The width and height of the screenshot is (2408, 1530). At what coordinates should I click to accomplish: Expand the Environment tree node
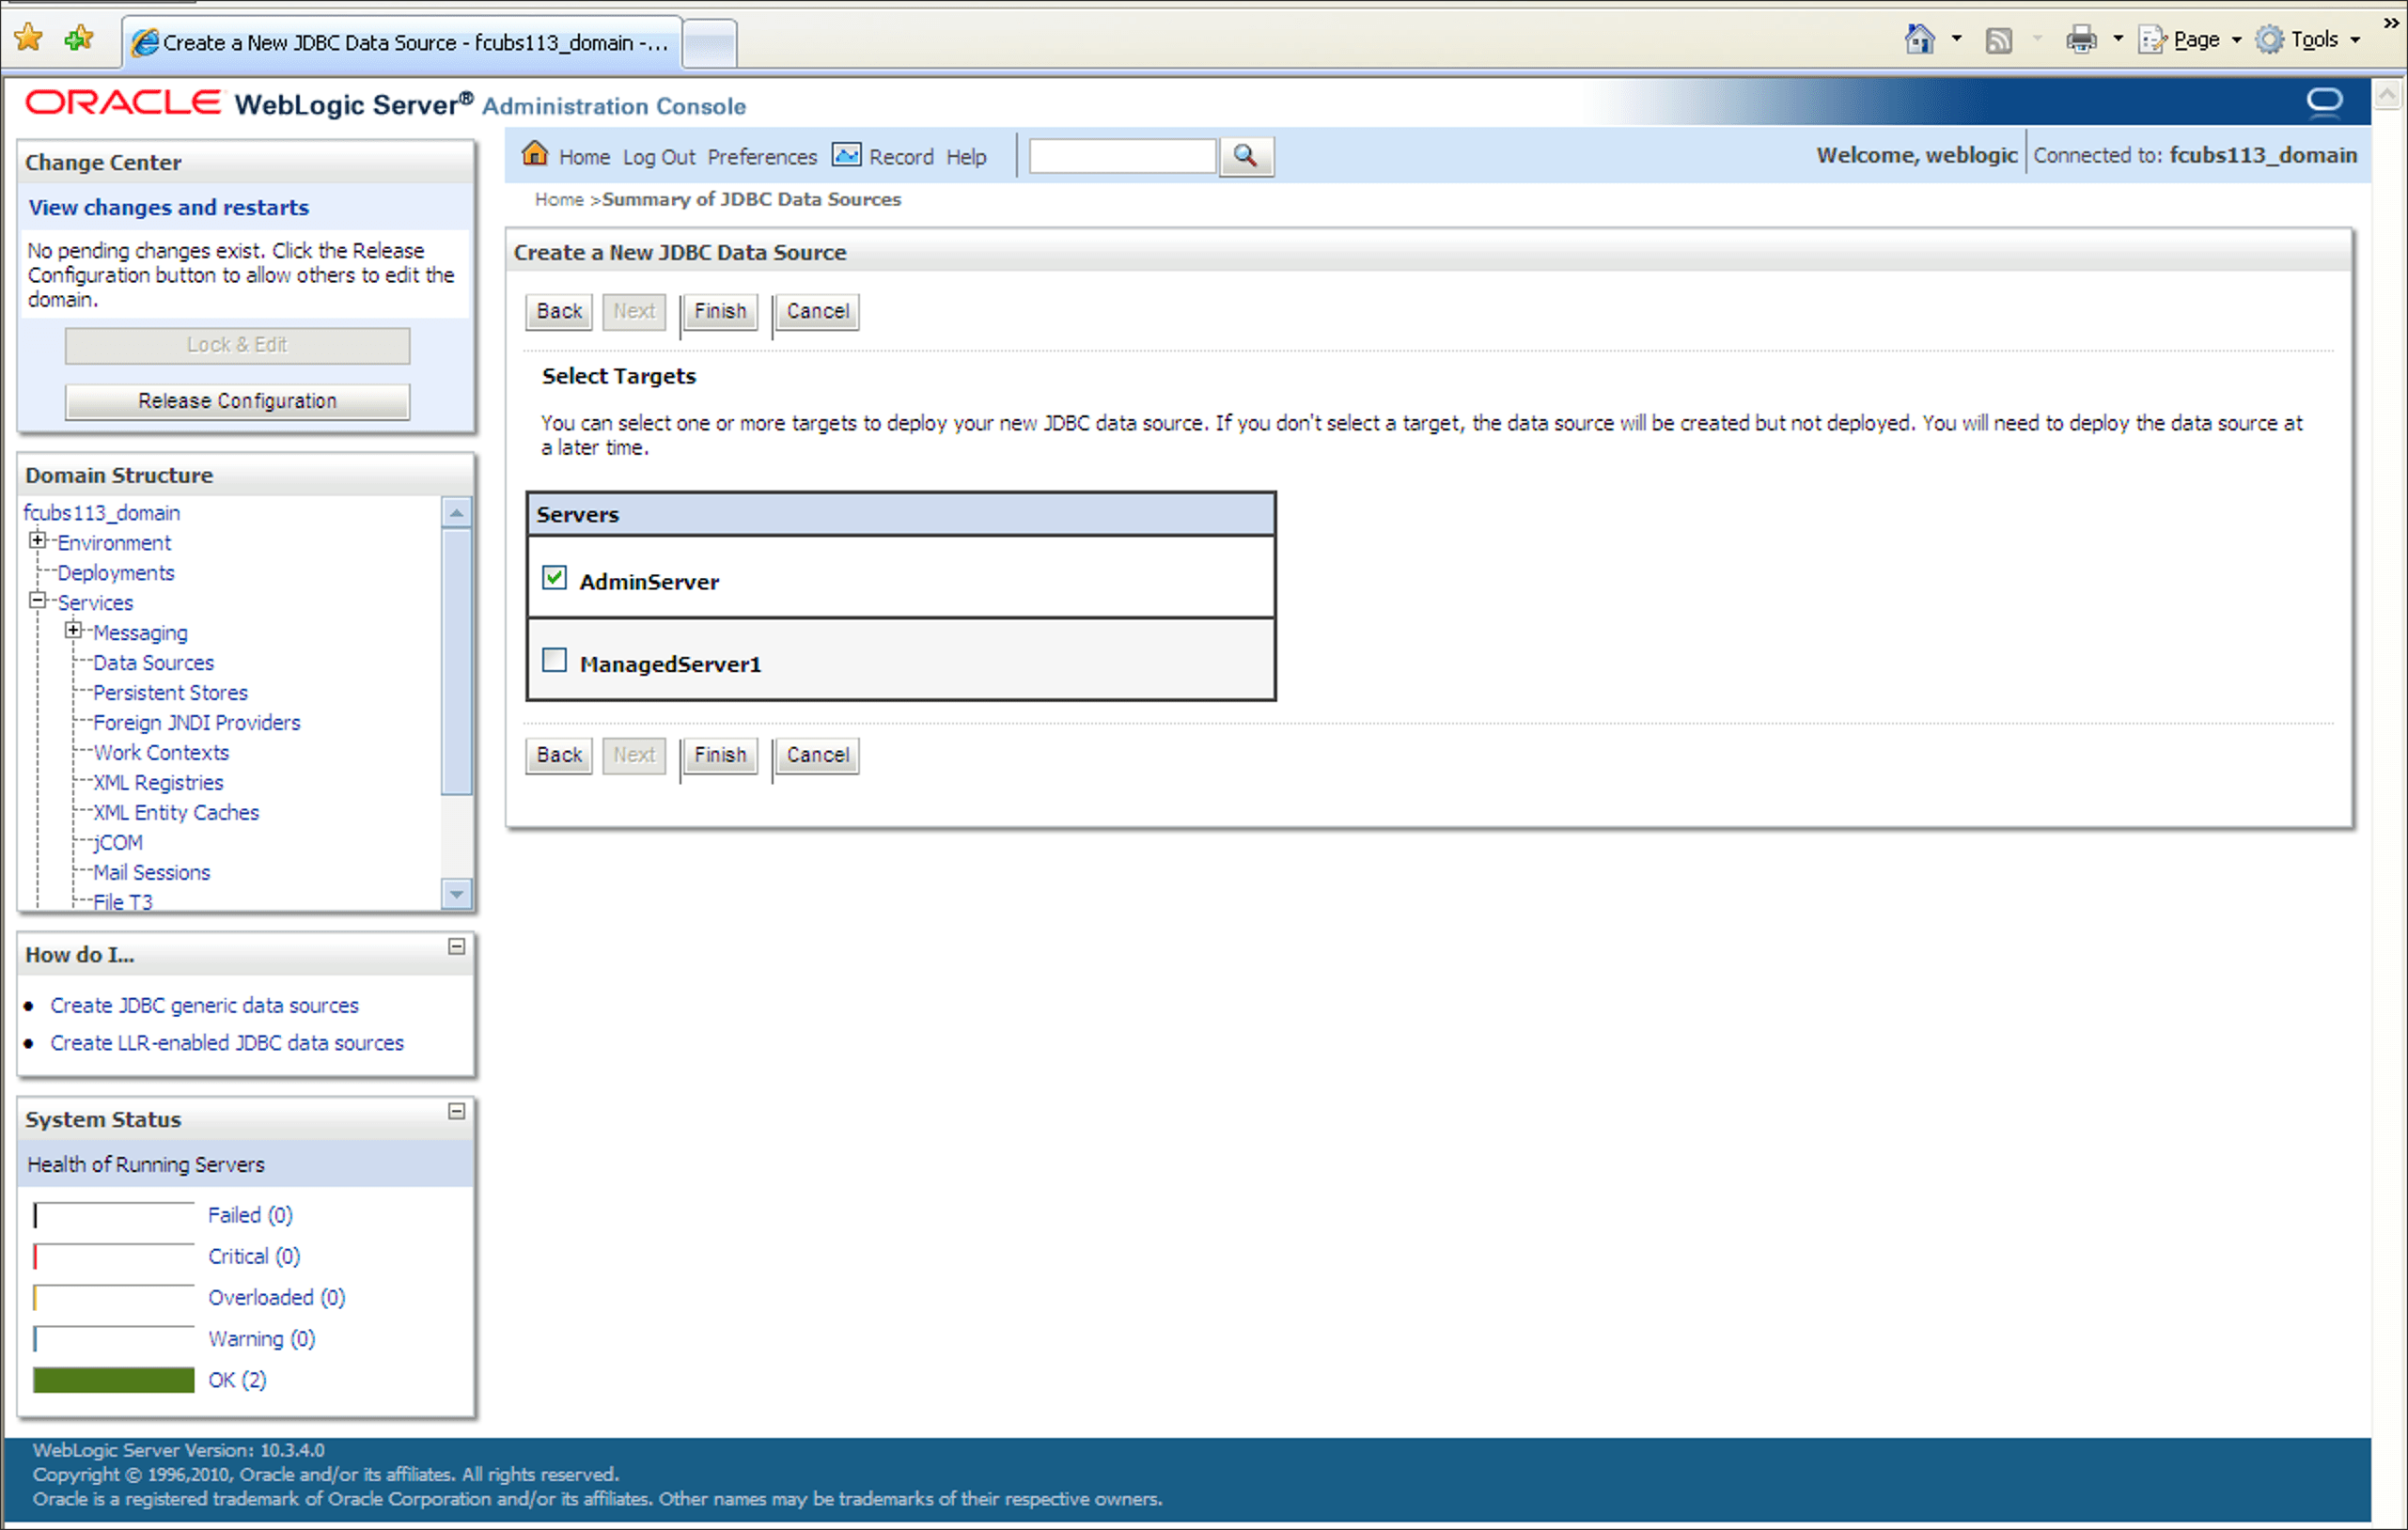(38, 541)
